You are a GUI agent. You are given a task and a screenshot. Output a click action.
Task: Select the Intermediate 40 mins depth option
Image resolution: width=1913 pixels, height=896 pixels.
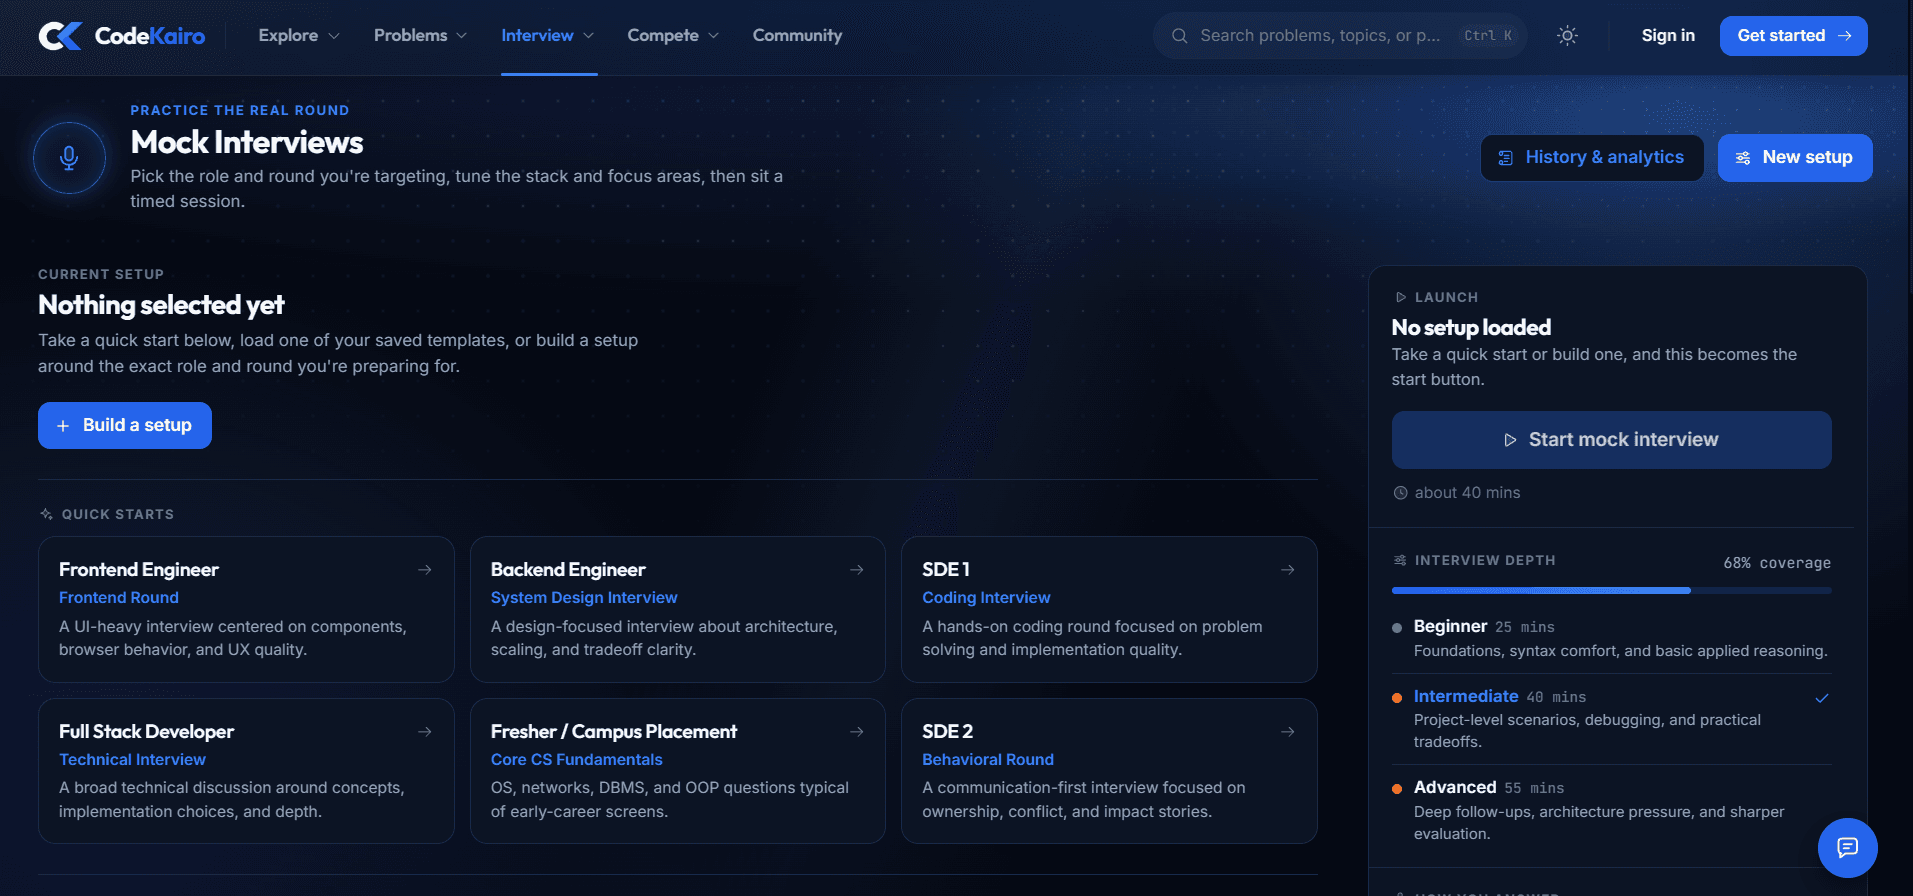(x=1612, y=718)
